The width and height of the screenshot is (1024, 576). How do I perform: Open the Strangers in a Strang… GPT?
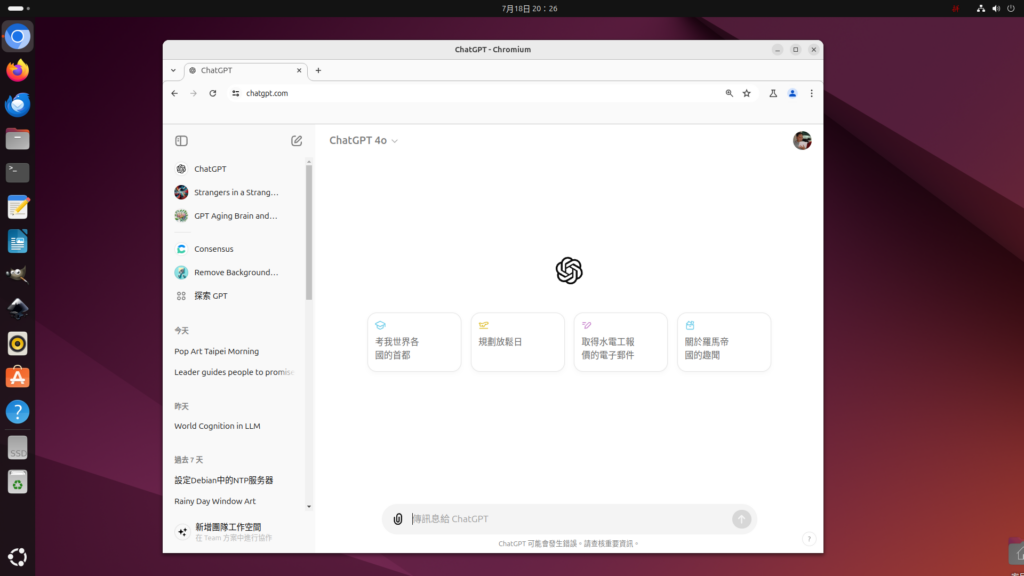pos(236,193)
